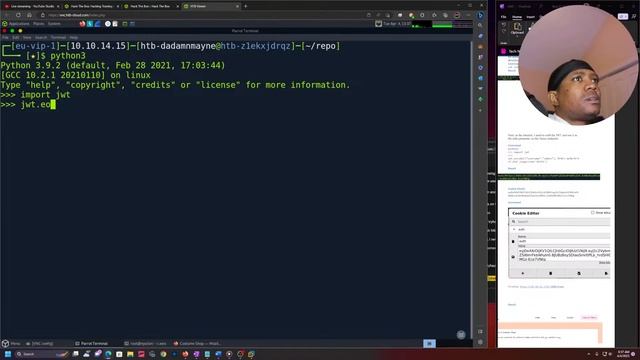Select the OneNote Home tab

(x=517, y=17)
